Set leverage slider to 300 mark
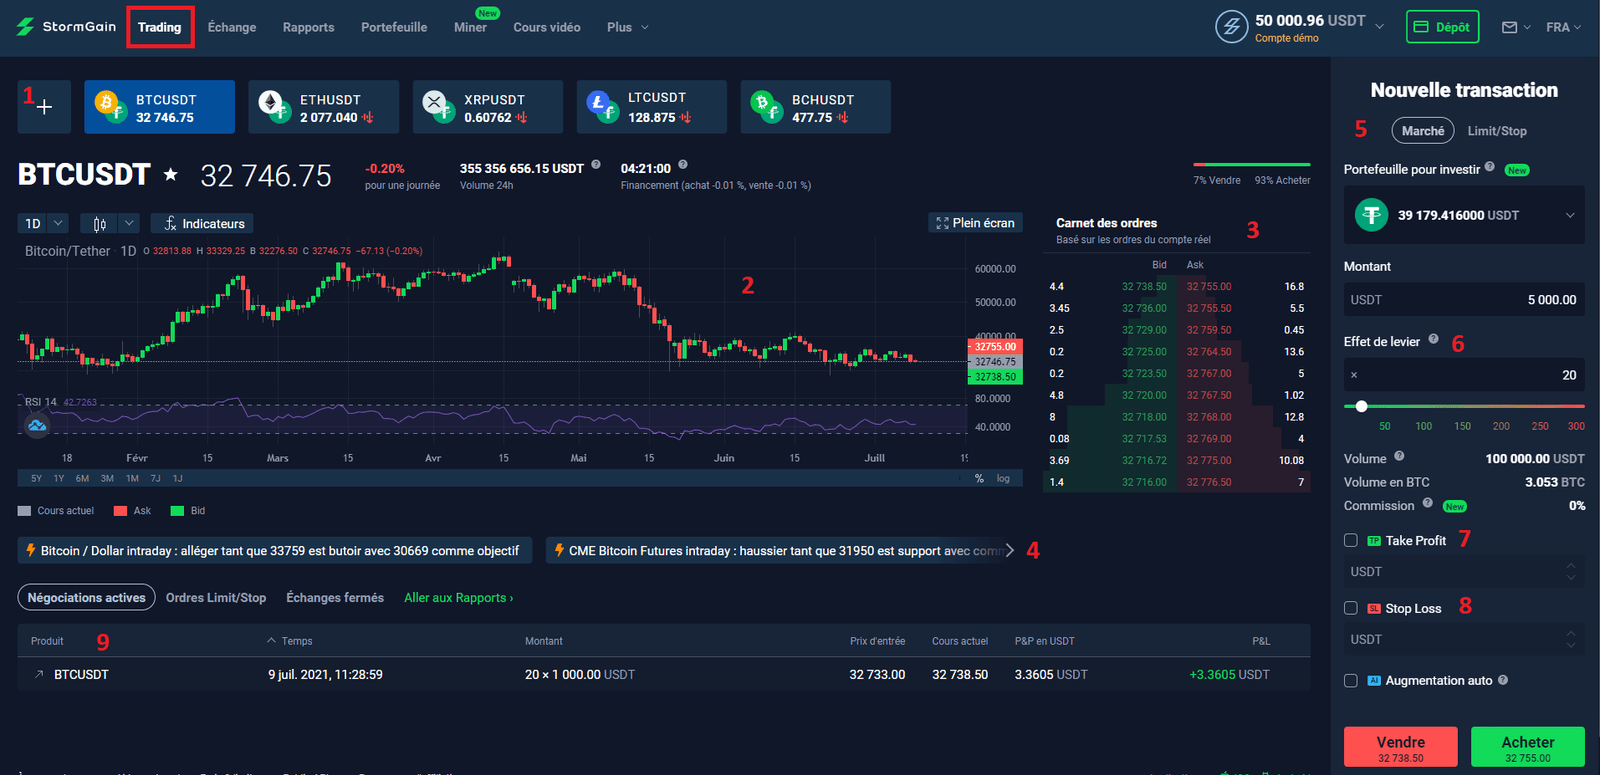The height and width of the screenshot is (775, 1600). pyautogui.click(x=1576, y=426)
